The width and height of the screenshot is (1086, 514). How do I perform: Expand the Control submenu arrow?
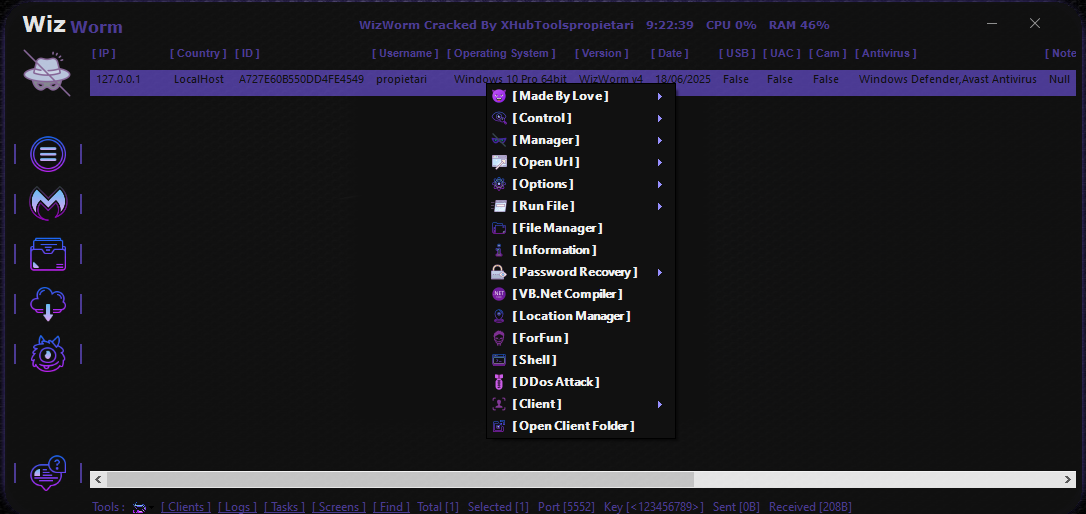tap(660, 118)
